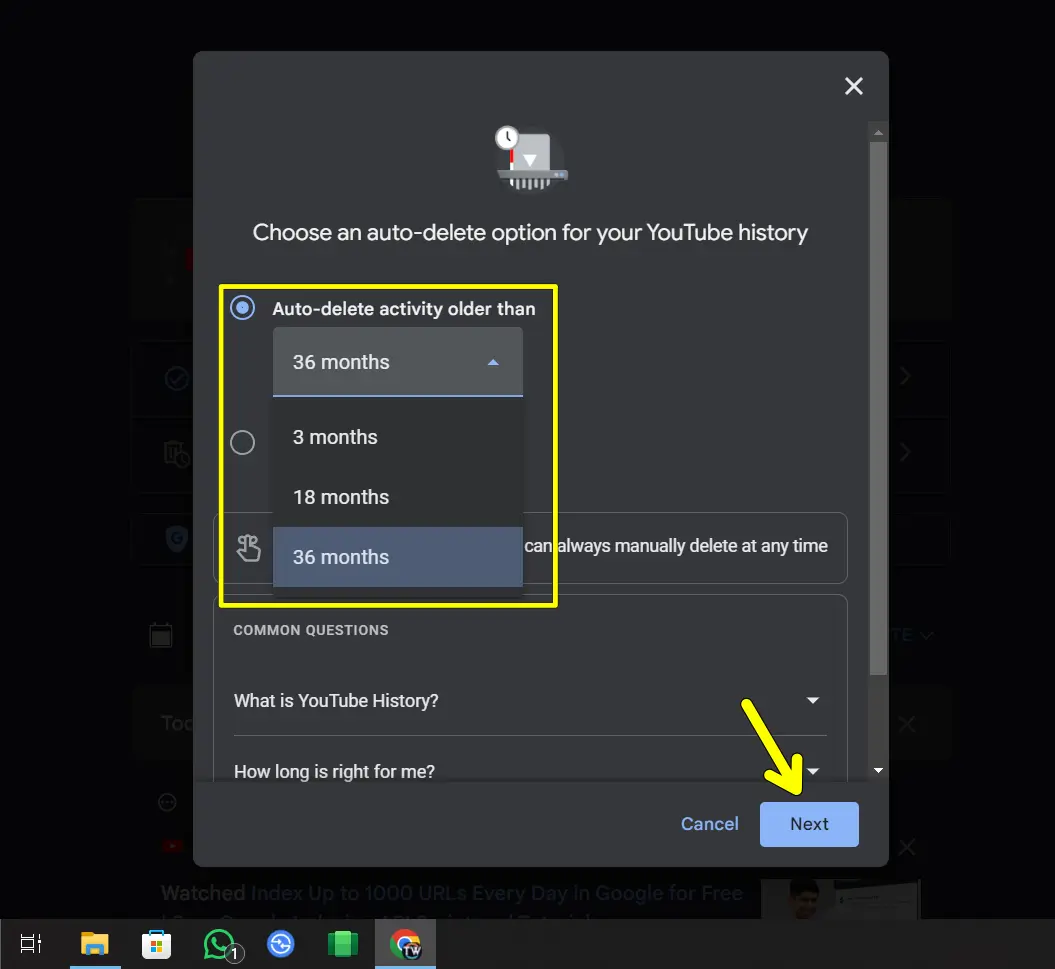This screenshot has height=969, width=1055.
Task: Click the shredder auto-delete illustration icon
Action: point(531,158)
